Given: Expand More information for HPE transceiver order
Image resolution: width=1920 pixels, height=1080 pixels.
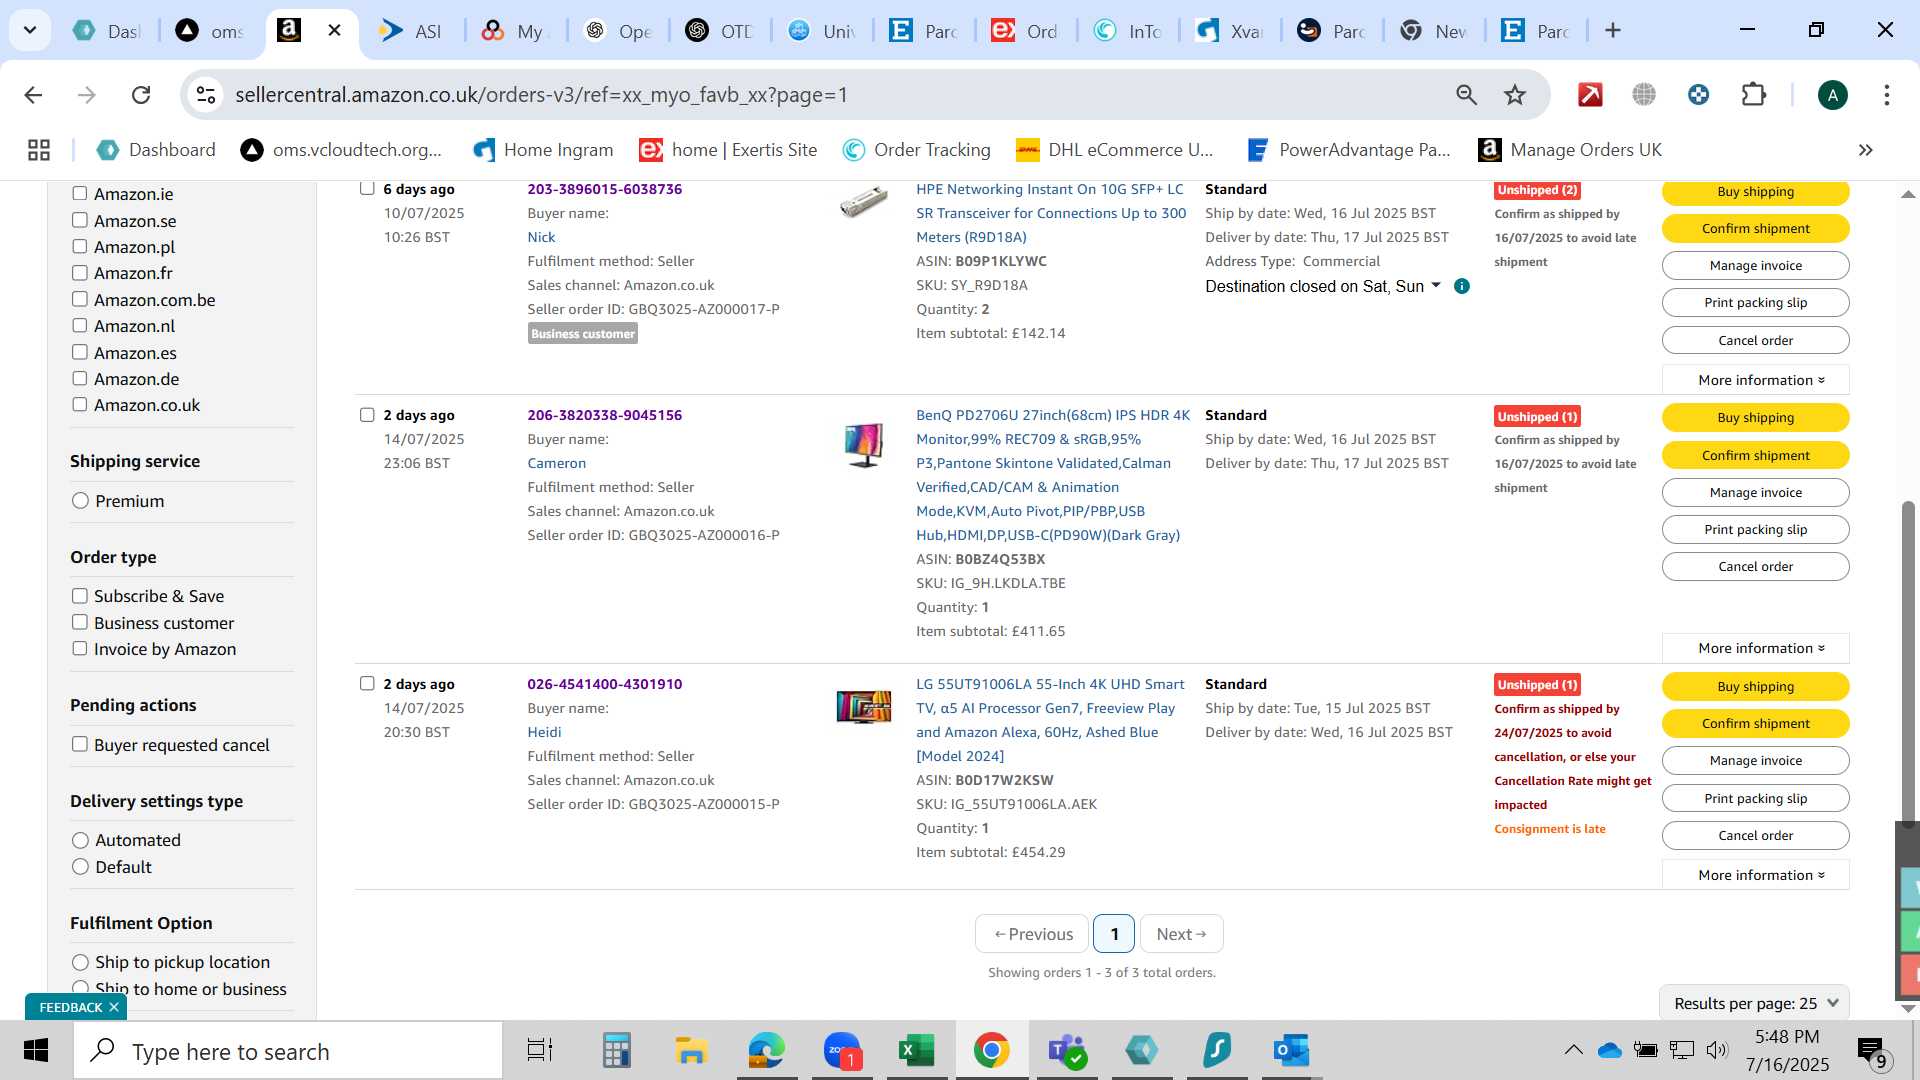Looking at the screenshot, I should [x=1756, y=380].
